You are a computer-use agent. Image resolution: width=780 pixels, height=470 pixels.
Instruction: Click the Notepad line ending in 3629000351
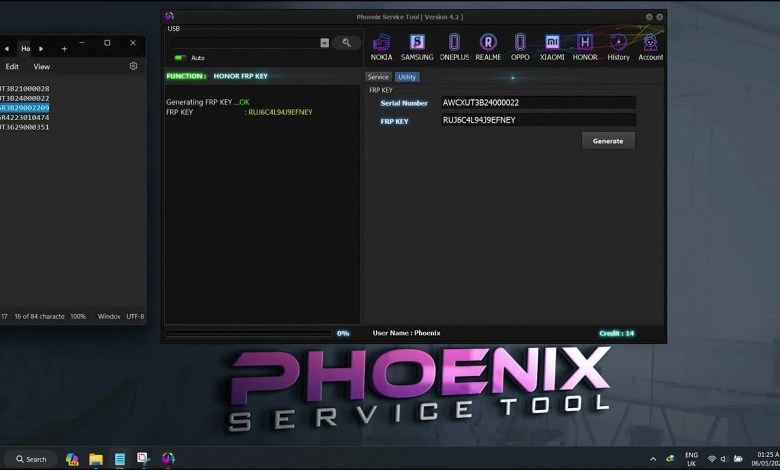coord(24,127)
